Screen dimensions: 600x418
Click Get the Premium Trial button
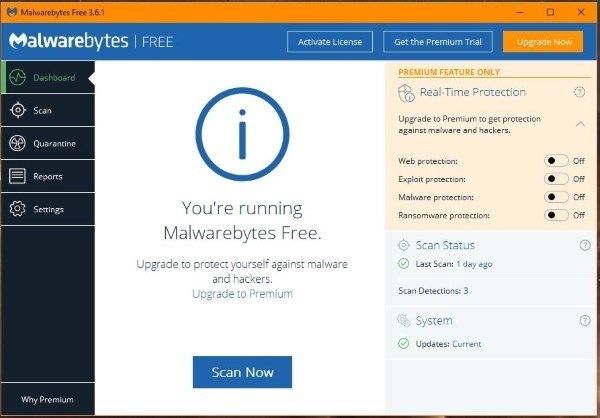click(x=438, y=41)
